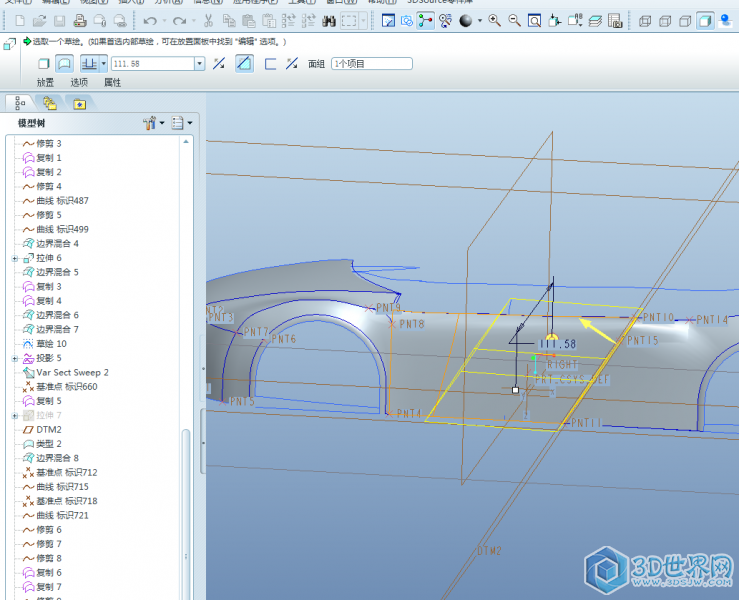This screenshot has height=600, width=739.
Task: Switch display to hidden line style
Action: pos(665,21)
